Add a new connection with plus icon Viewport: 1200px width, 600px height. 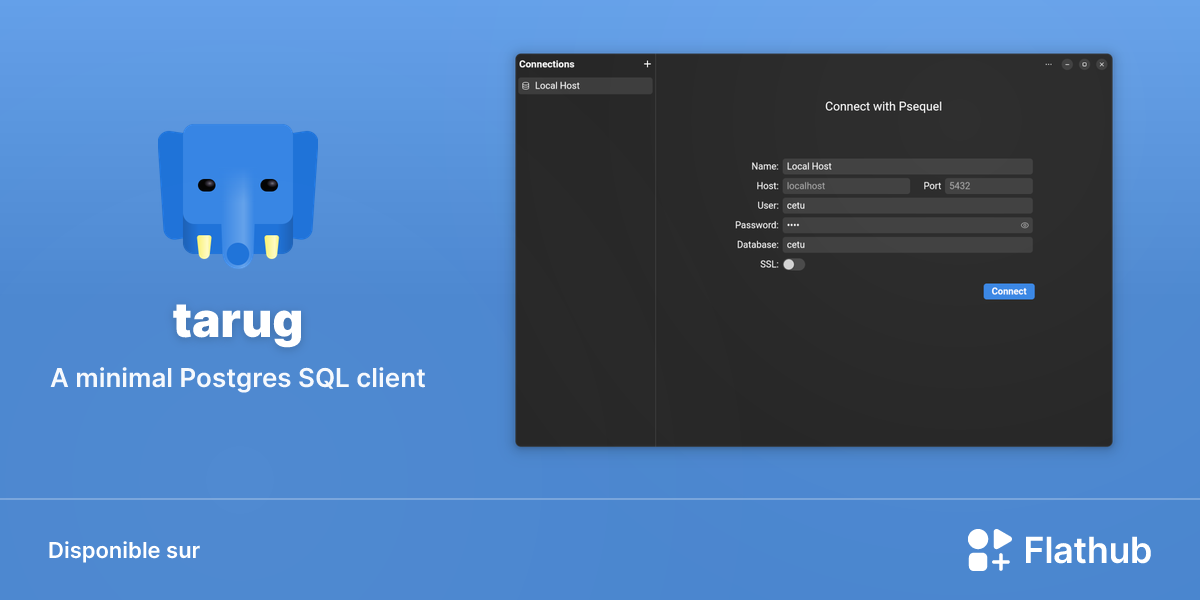(647, 64)
